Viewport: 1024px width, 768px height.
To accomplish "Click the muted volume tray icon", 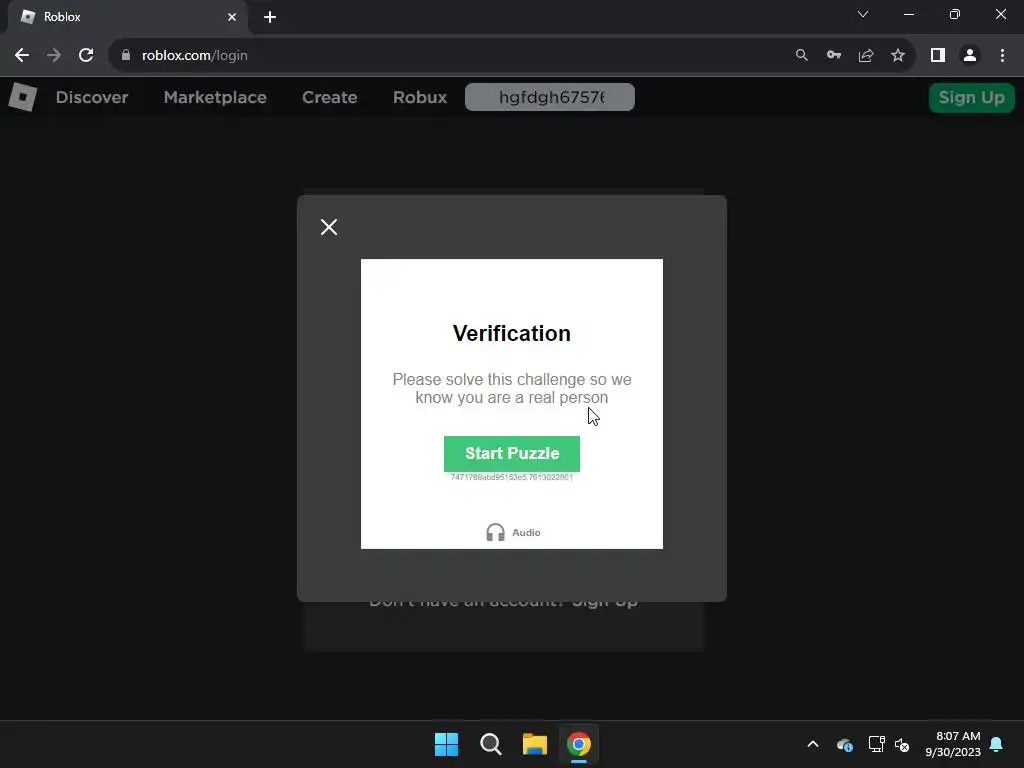I will (x=902, y=744).
